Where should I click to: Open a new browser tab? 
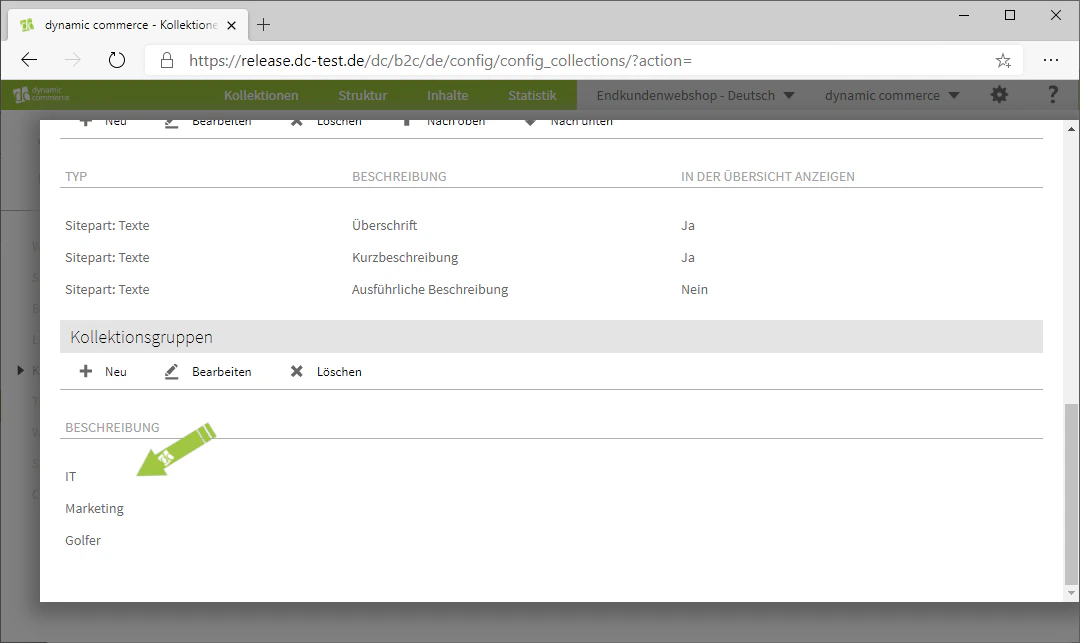click(263, 25)
